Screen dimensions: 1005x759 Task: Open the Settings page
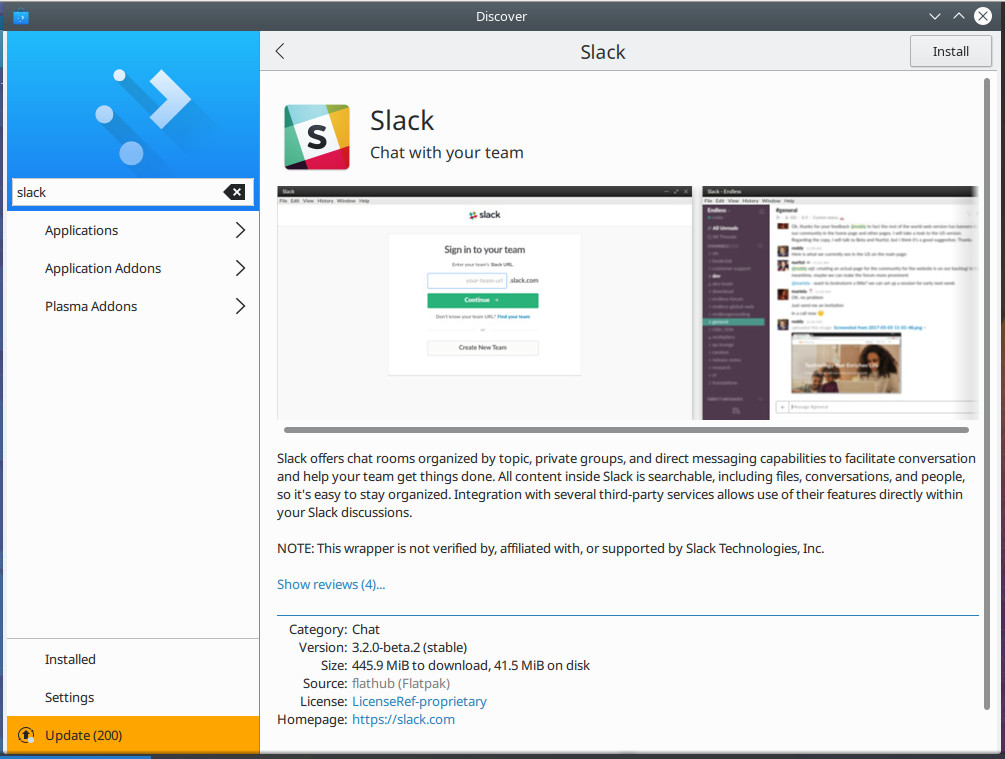tap(133, 697)
